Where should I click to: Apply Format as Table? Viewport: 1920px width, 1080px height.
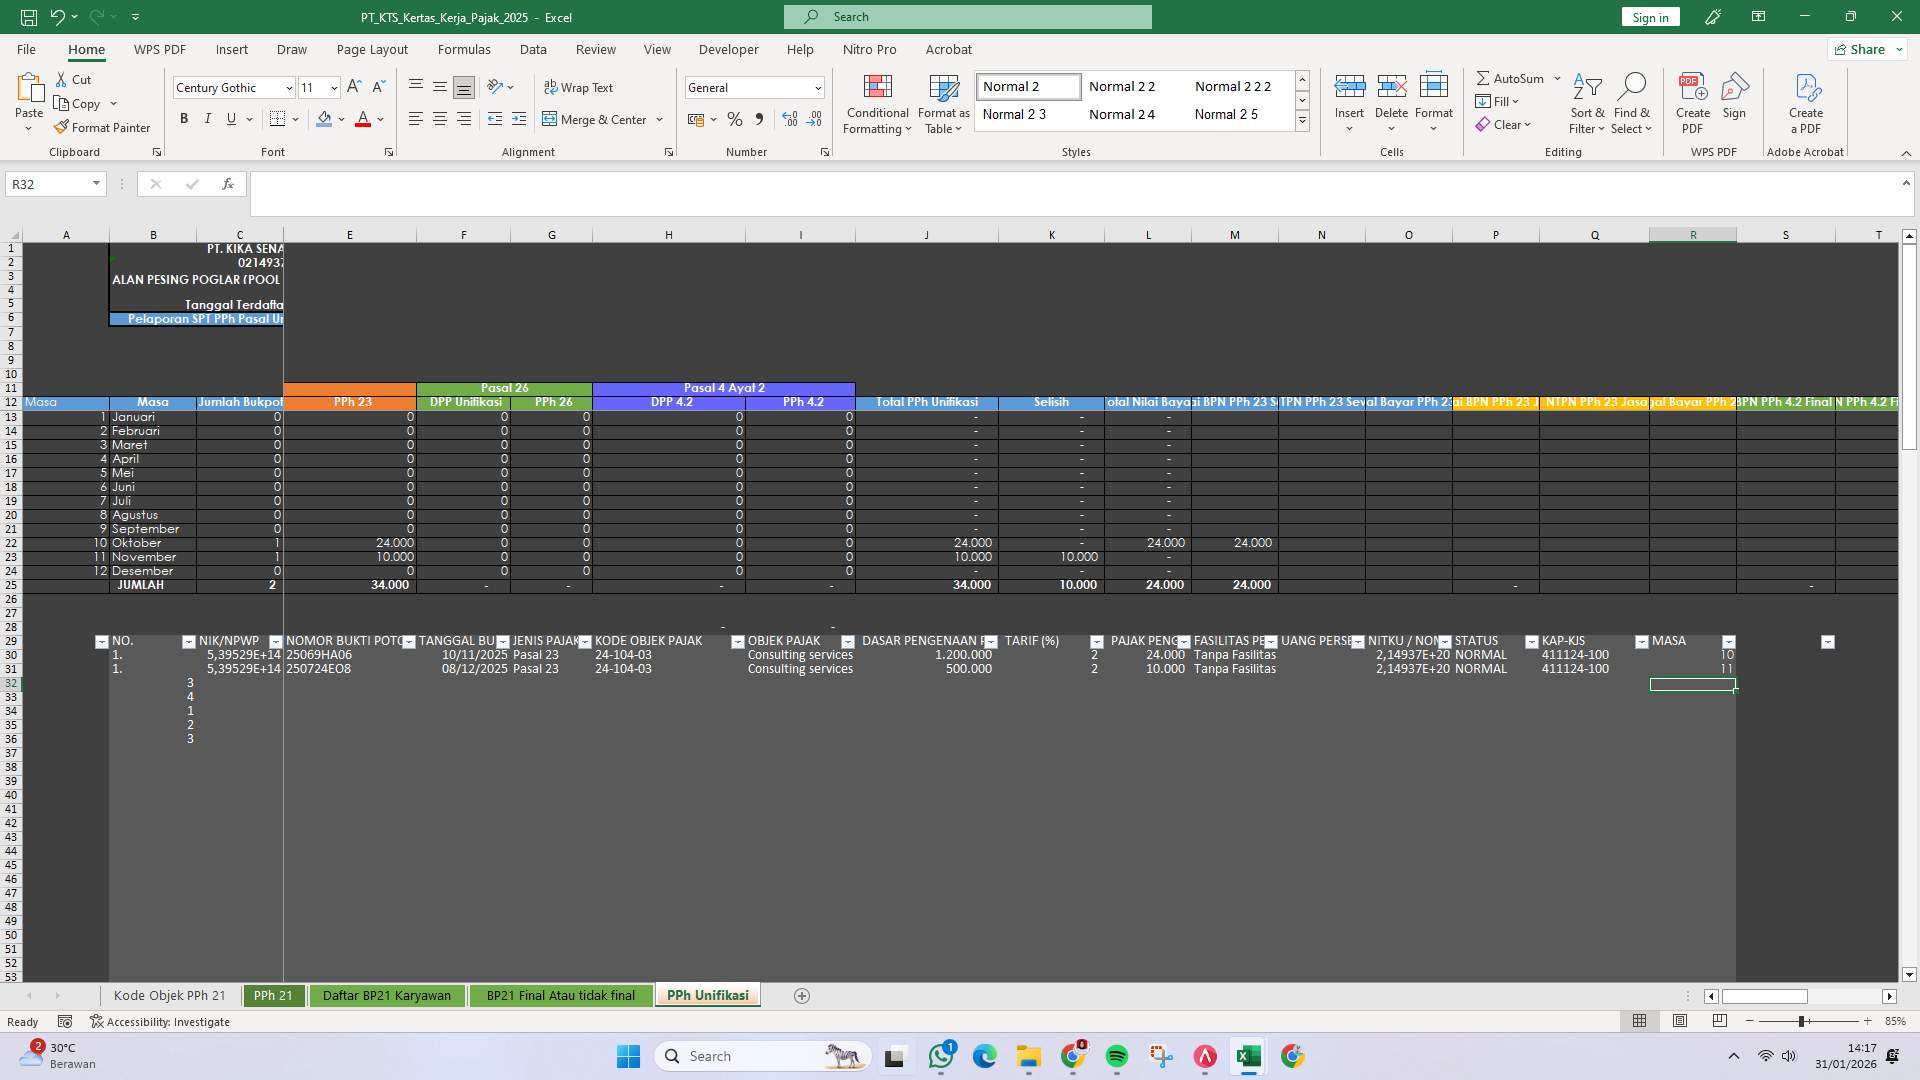tap(942, 104)
